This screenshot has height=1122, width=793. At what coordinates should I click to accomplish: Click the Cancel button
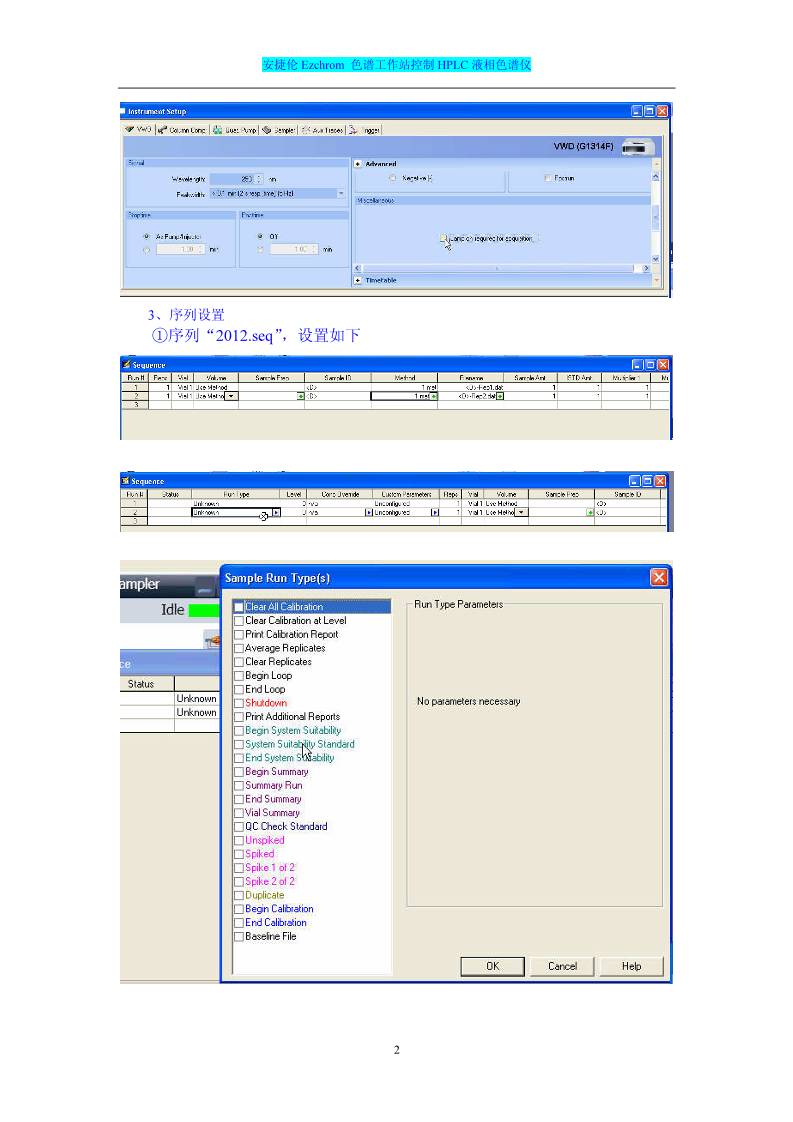tap(562, 966)
